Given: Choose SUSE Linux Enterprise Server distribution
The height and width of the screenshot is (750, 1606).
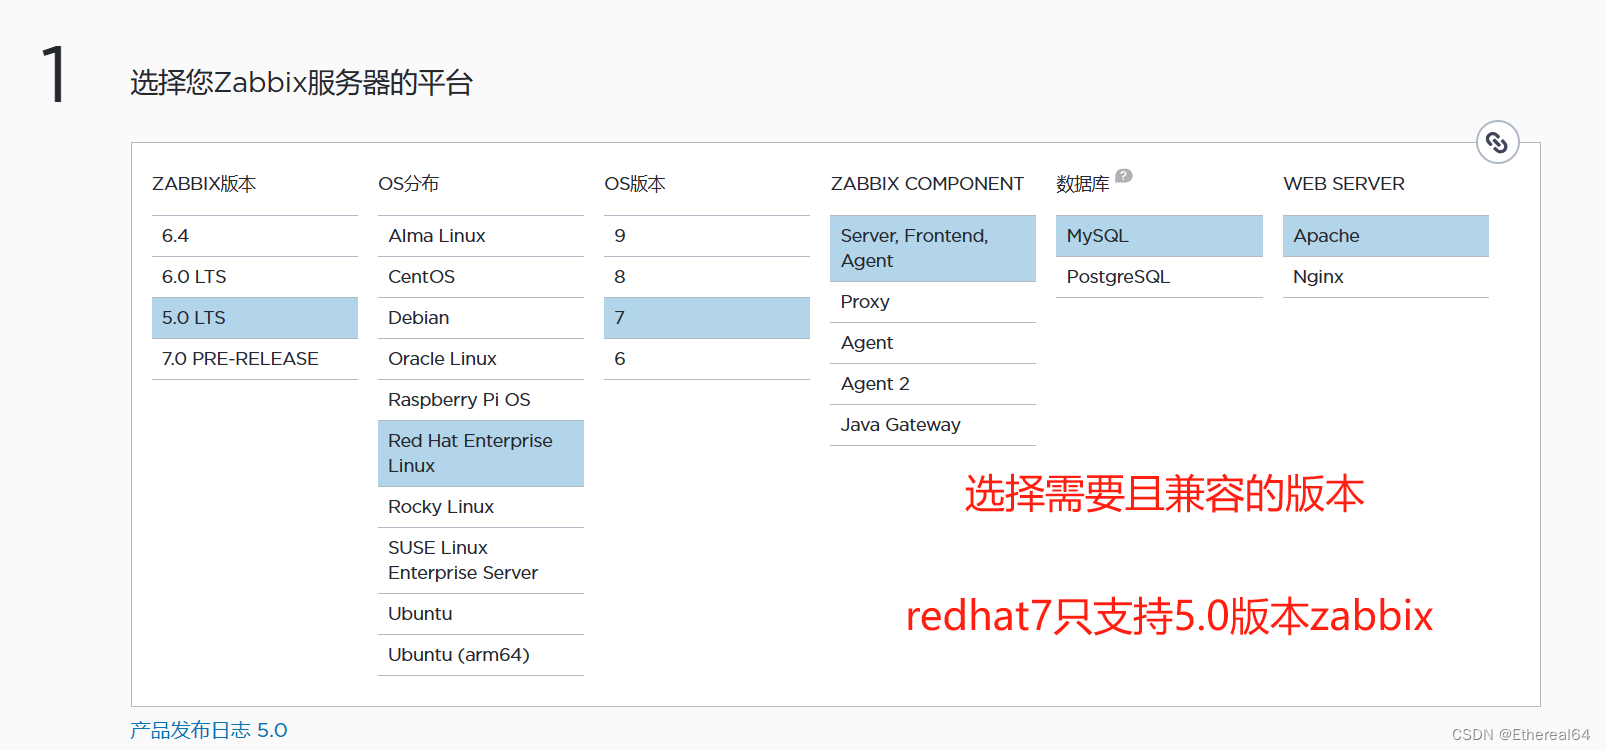Looking at the screenshot, I should pyautogui.click(x=481, y=560).
